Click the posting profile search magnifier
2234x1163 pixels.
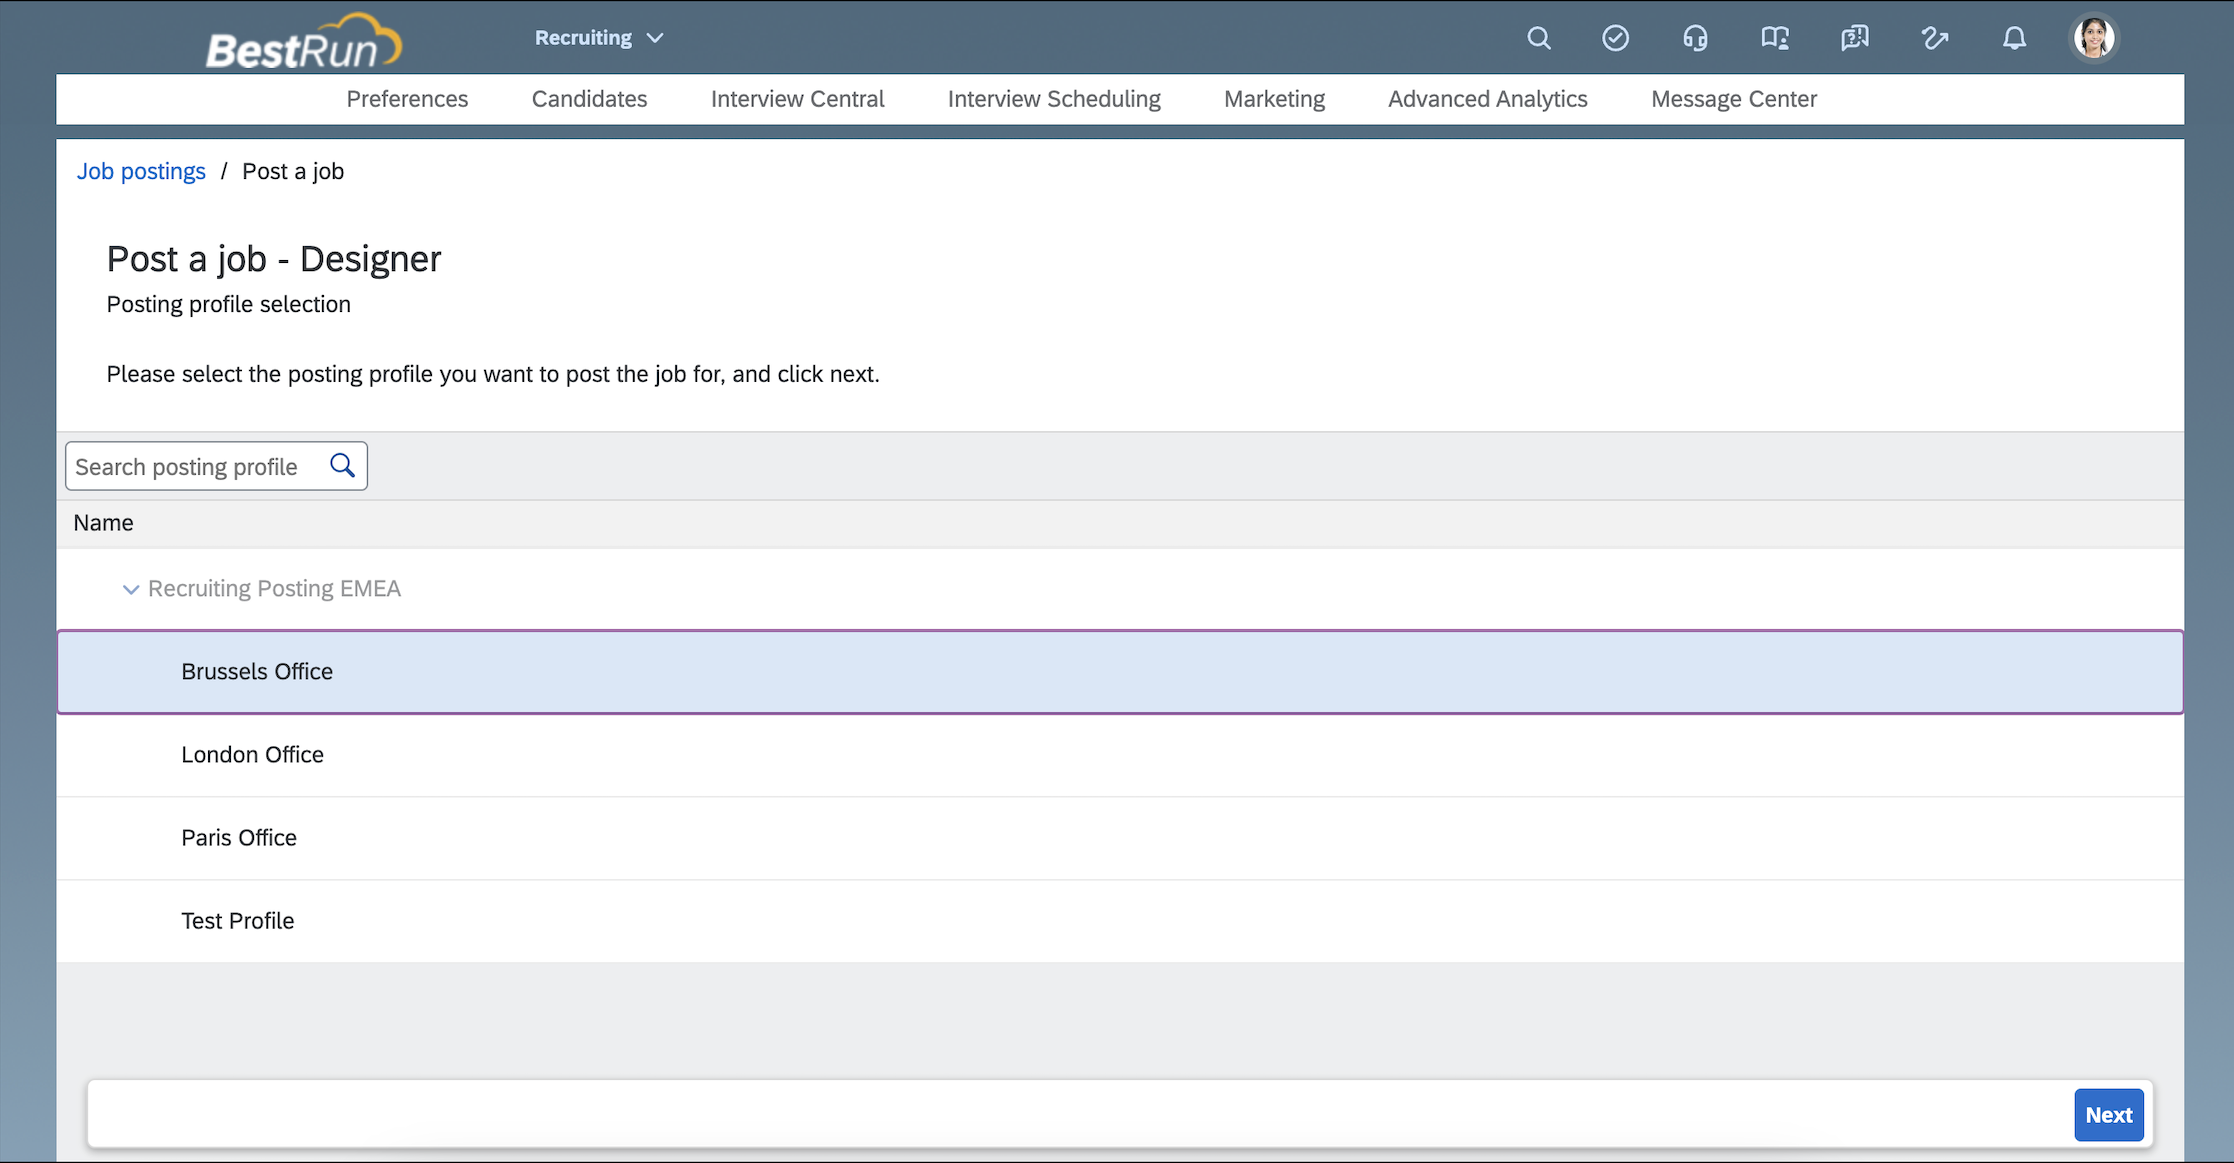pyautogui.click(x=343, y=466)
